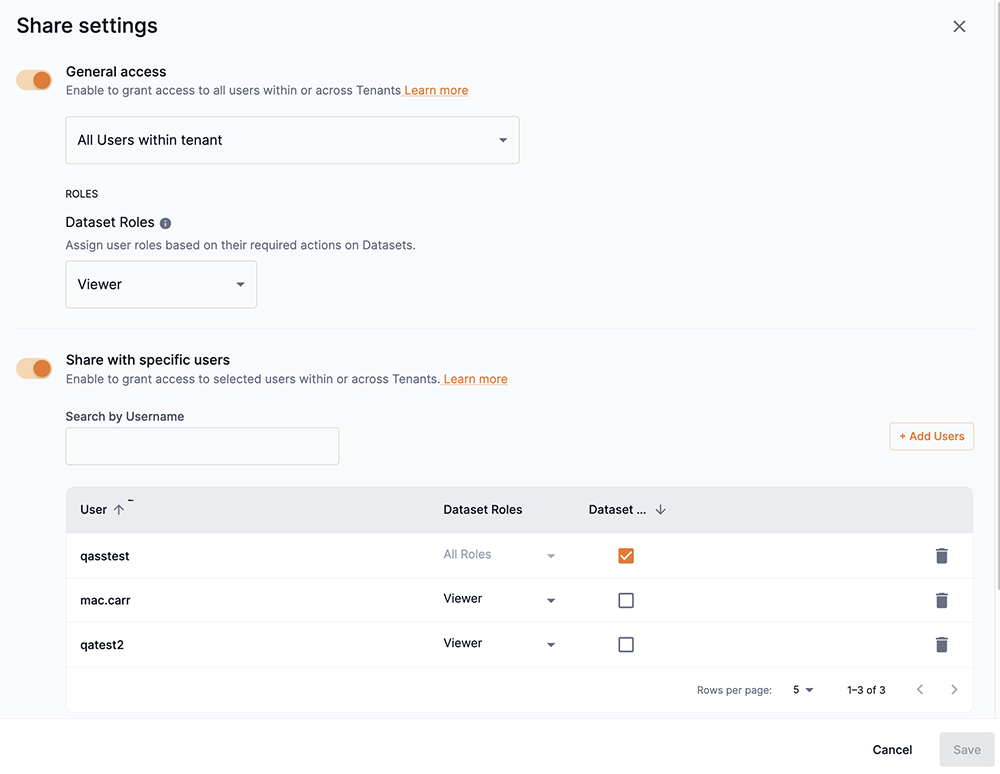Delete qatest2 using its trash icon
This screenshot has height=774, width=1000.
(x=941, y=644)
